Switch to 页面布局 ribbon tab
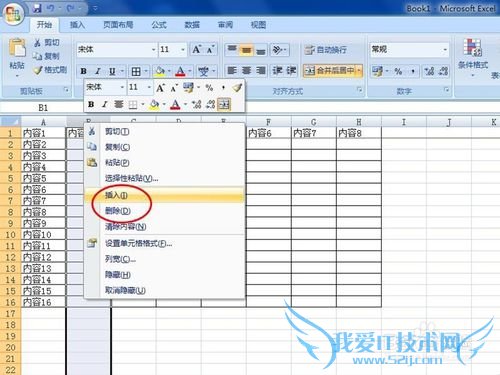The height and width of the screenshot is (375, 500). click(118, 25)
